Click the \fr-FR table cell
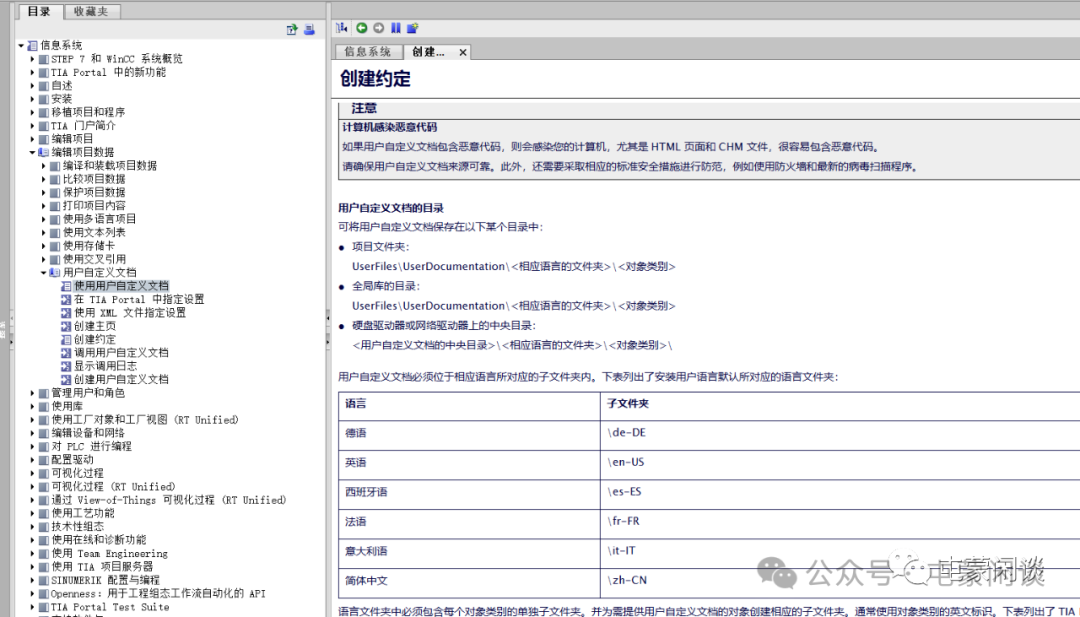The height and width of the screenshot is (617, 1080). click(840, 522)
